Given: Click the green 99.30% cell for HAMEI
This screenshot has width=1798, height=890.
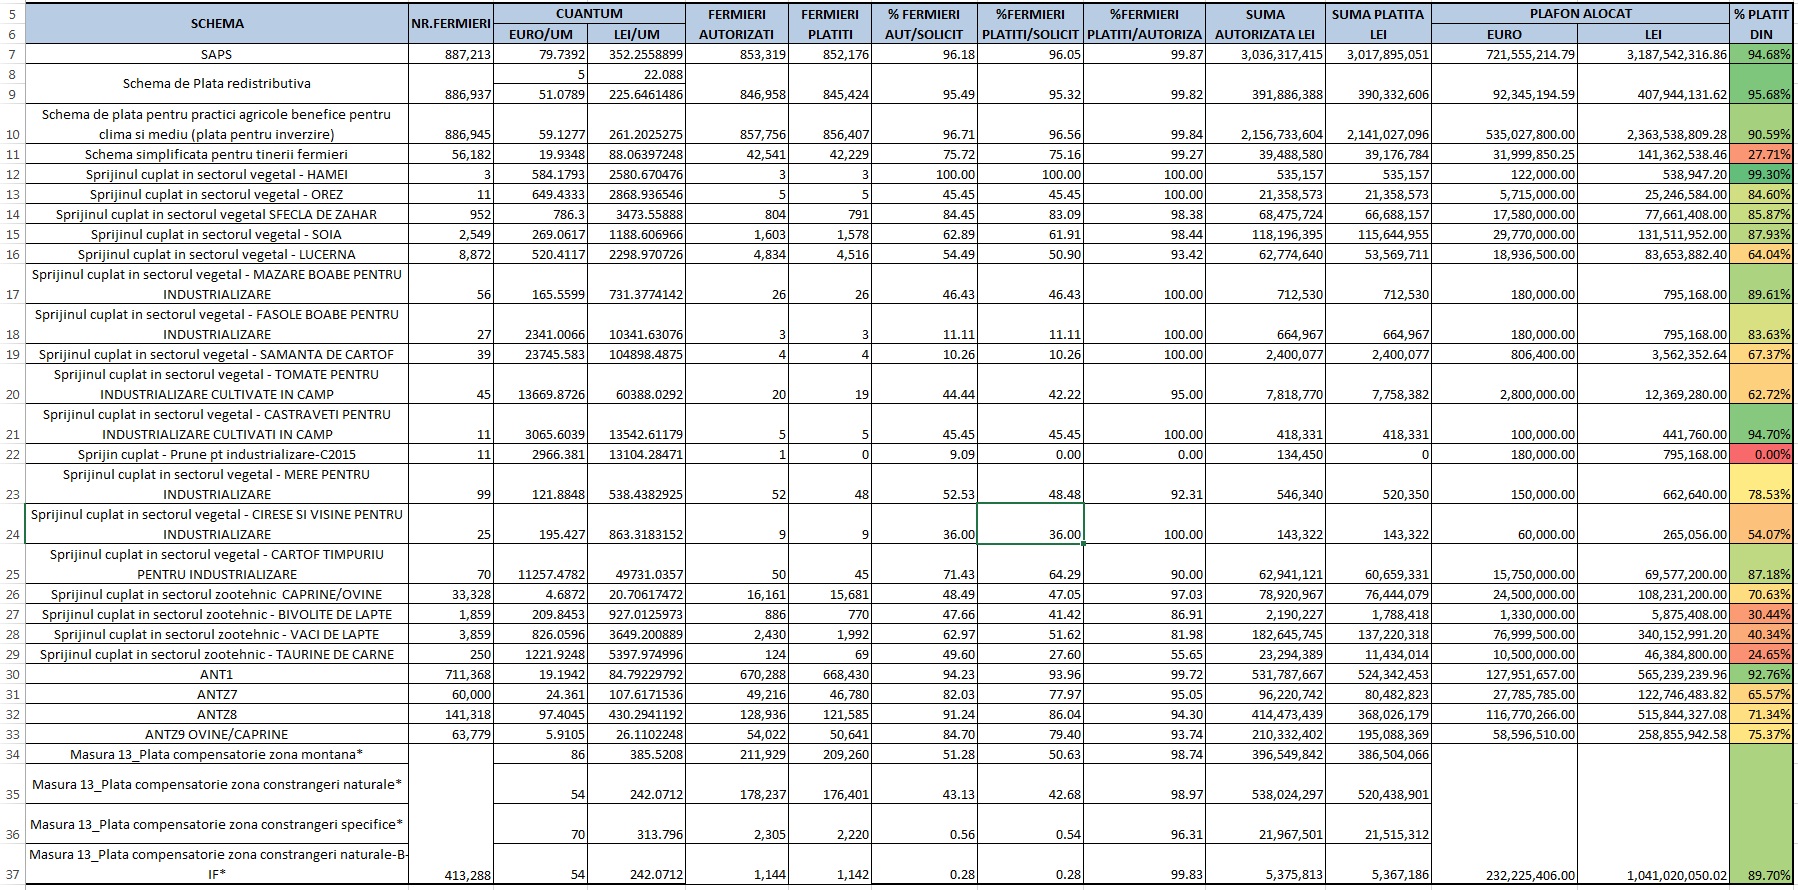Looking at the screenshot, I should 1763,175.
